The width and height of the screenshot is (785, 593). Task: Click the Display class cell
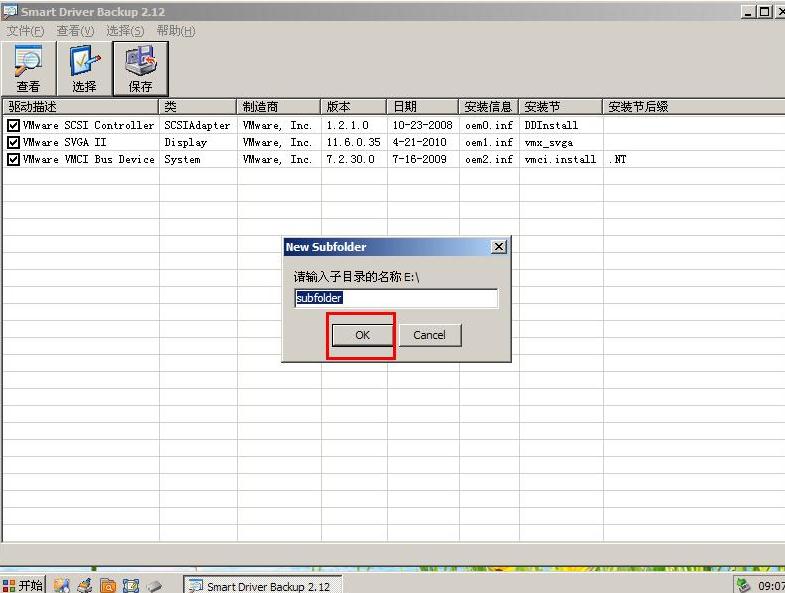pyautogui.click(x=186, y=143)
